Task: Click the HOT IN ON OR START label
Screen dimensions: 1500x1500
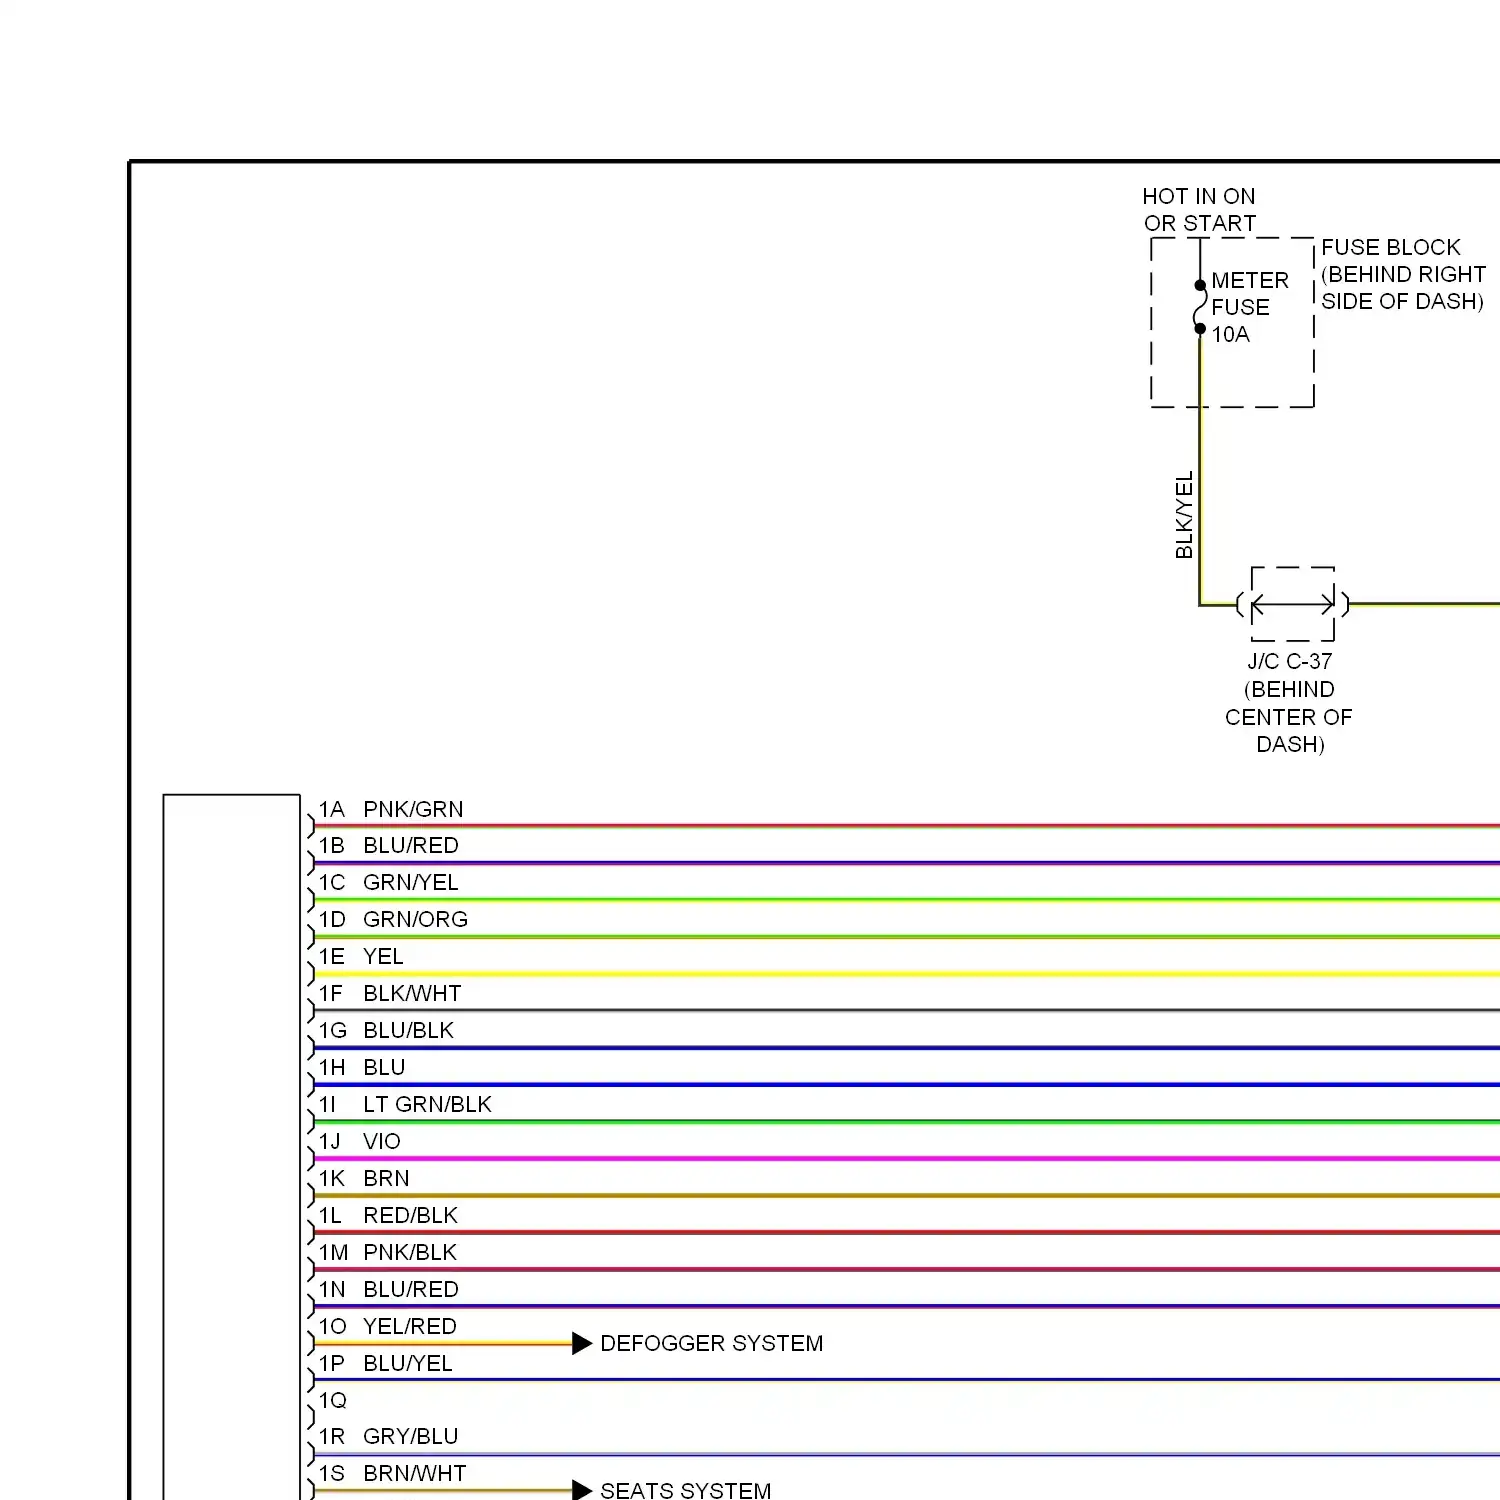Action: click(1199, 209)
